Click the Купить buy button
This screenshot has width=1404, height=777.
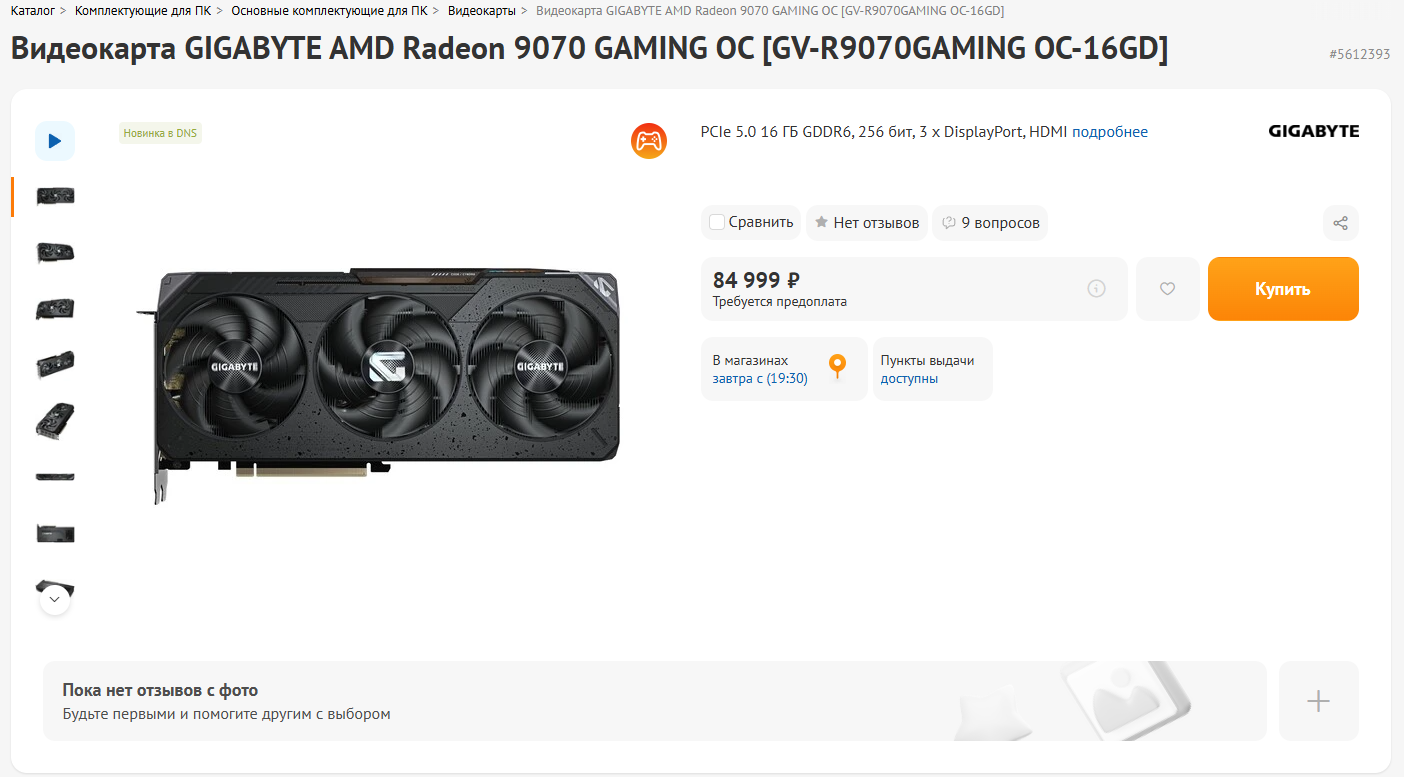click(1283, 289)
